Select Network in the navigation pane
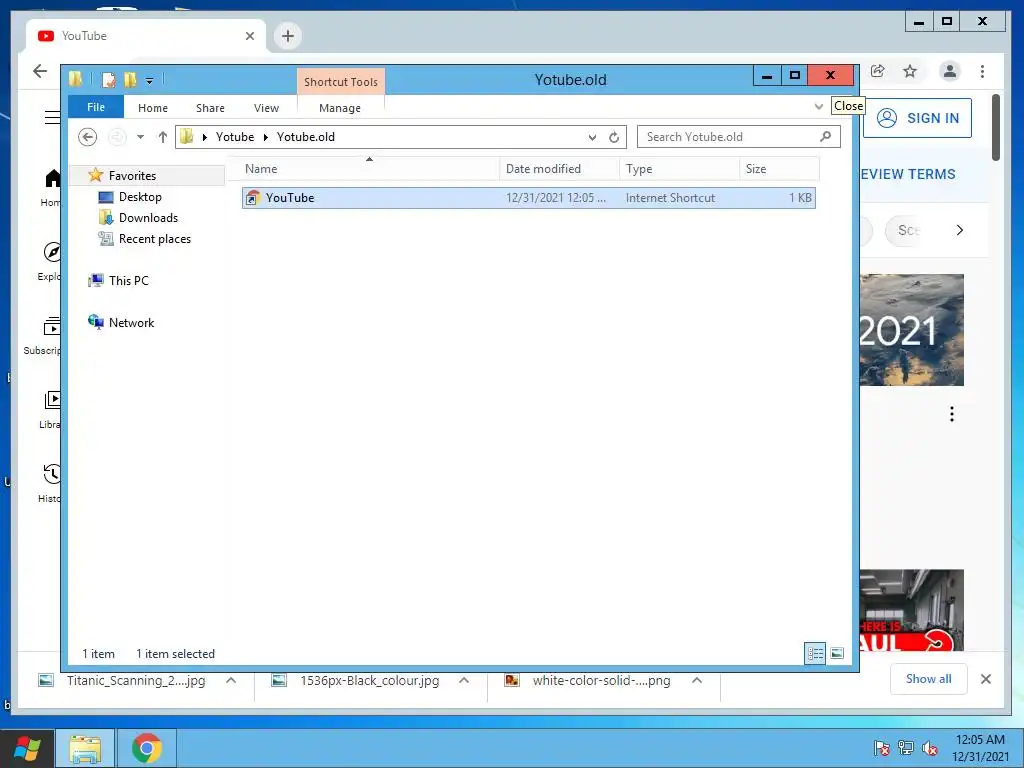This screenshot has height=768, width=1024. point(131,323)
